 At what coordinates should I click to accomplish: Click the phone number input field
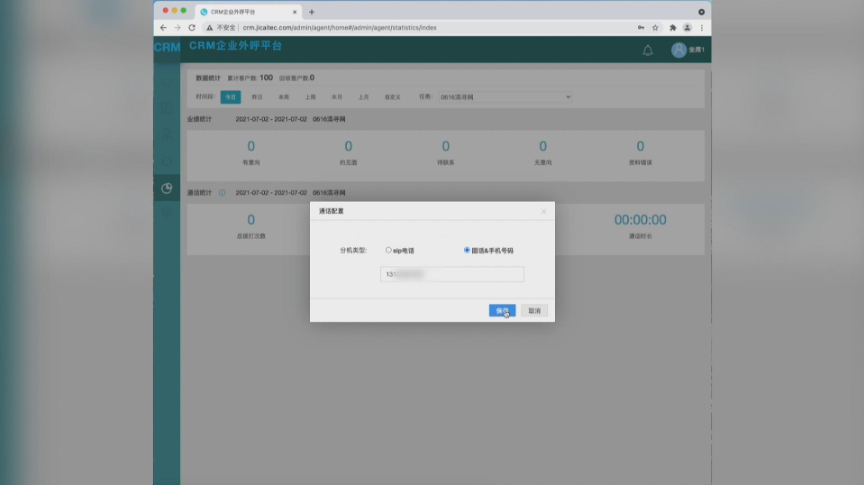(452, 274)
